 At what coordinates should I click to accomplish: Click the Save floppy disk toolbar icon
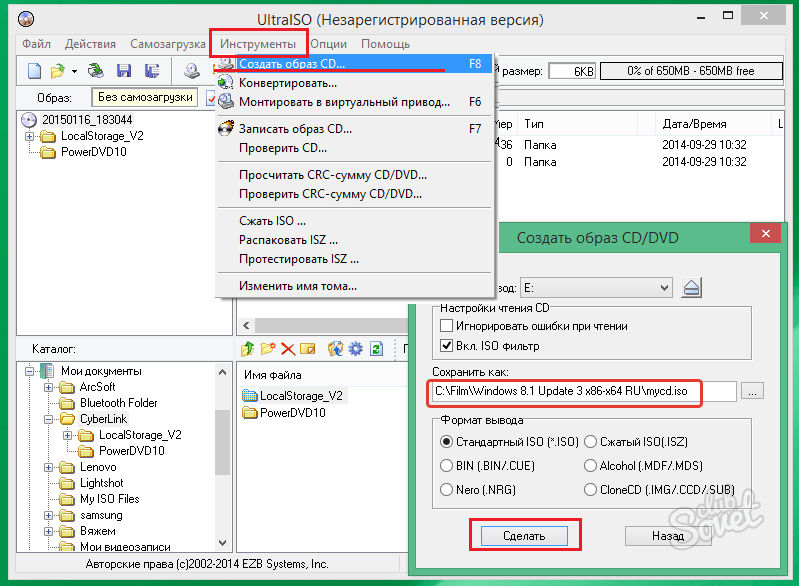(124, 71)
